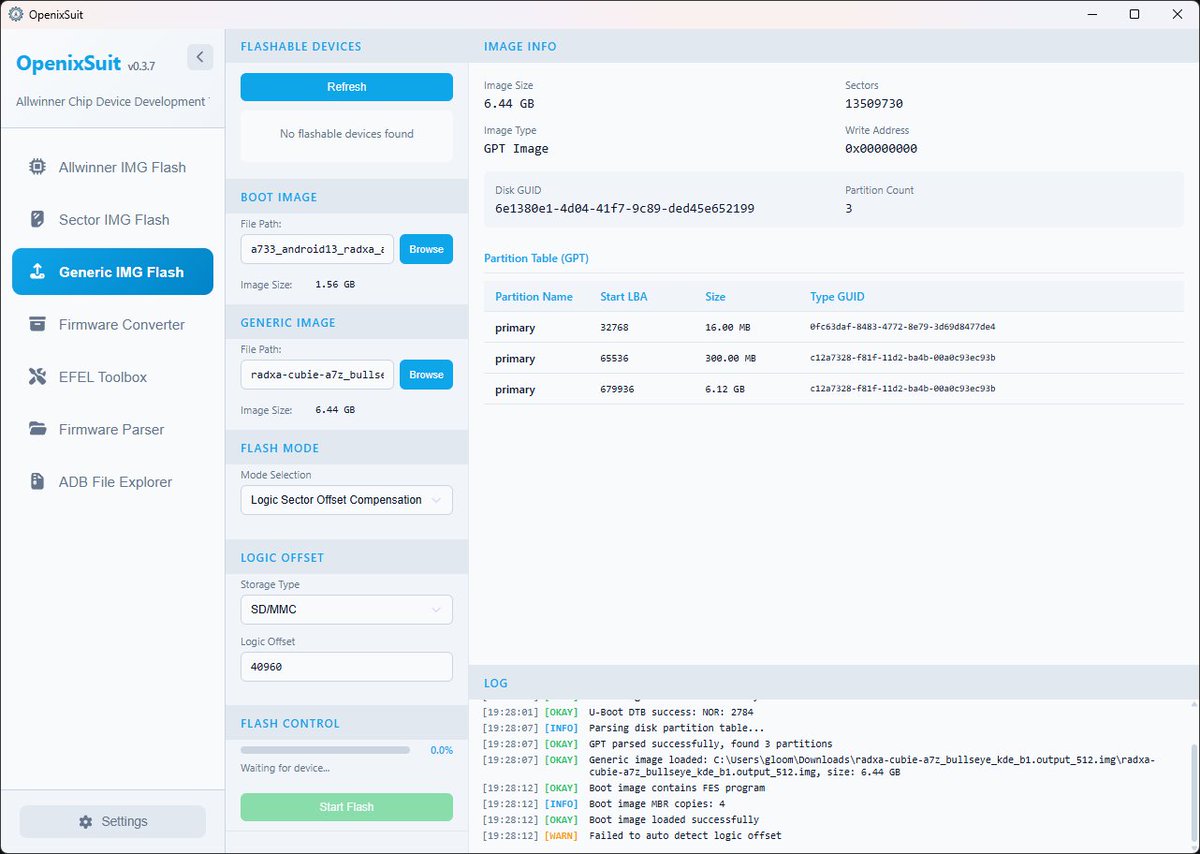1200x854 pixels.
Task: Collapse the sidebar with the chevron button
Action: point(200,57)
